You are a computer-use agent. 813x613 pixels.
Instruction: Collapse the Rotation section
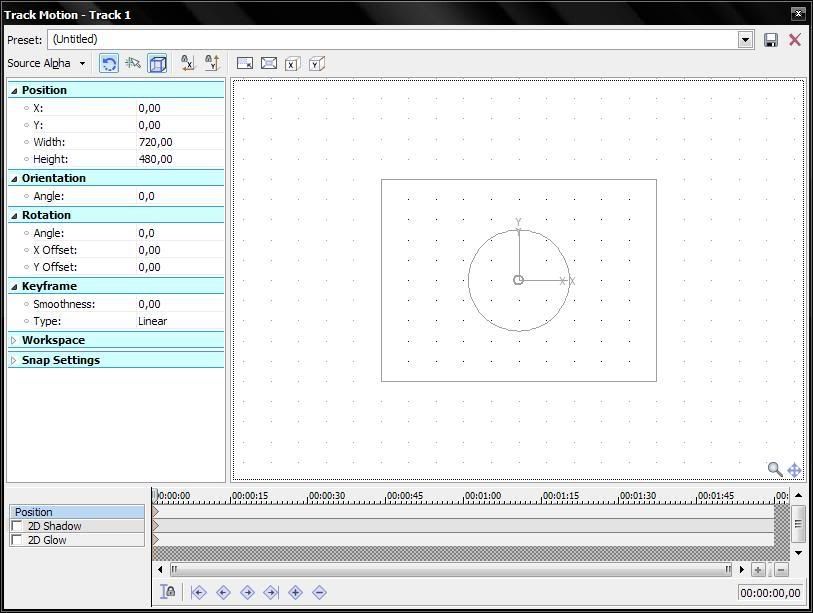coord(14,216)
